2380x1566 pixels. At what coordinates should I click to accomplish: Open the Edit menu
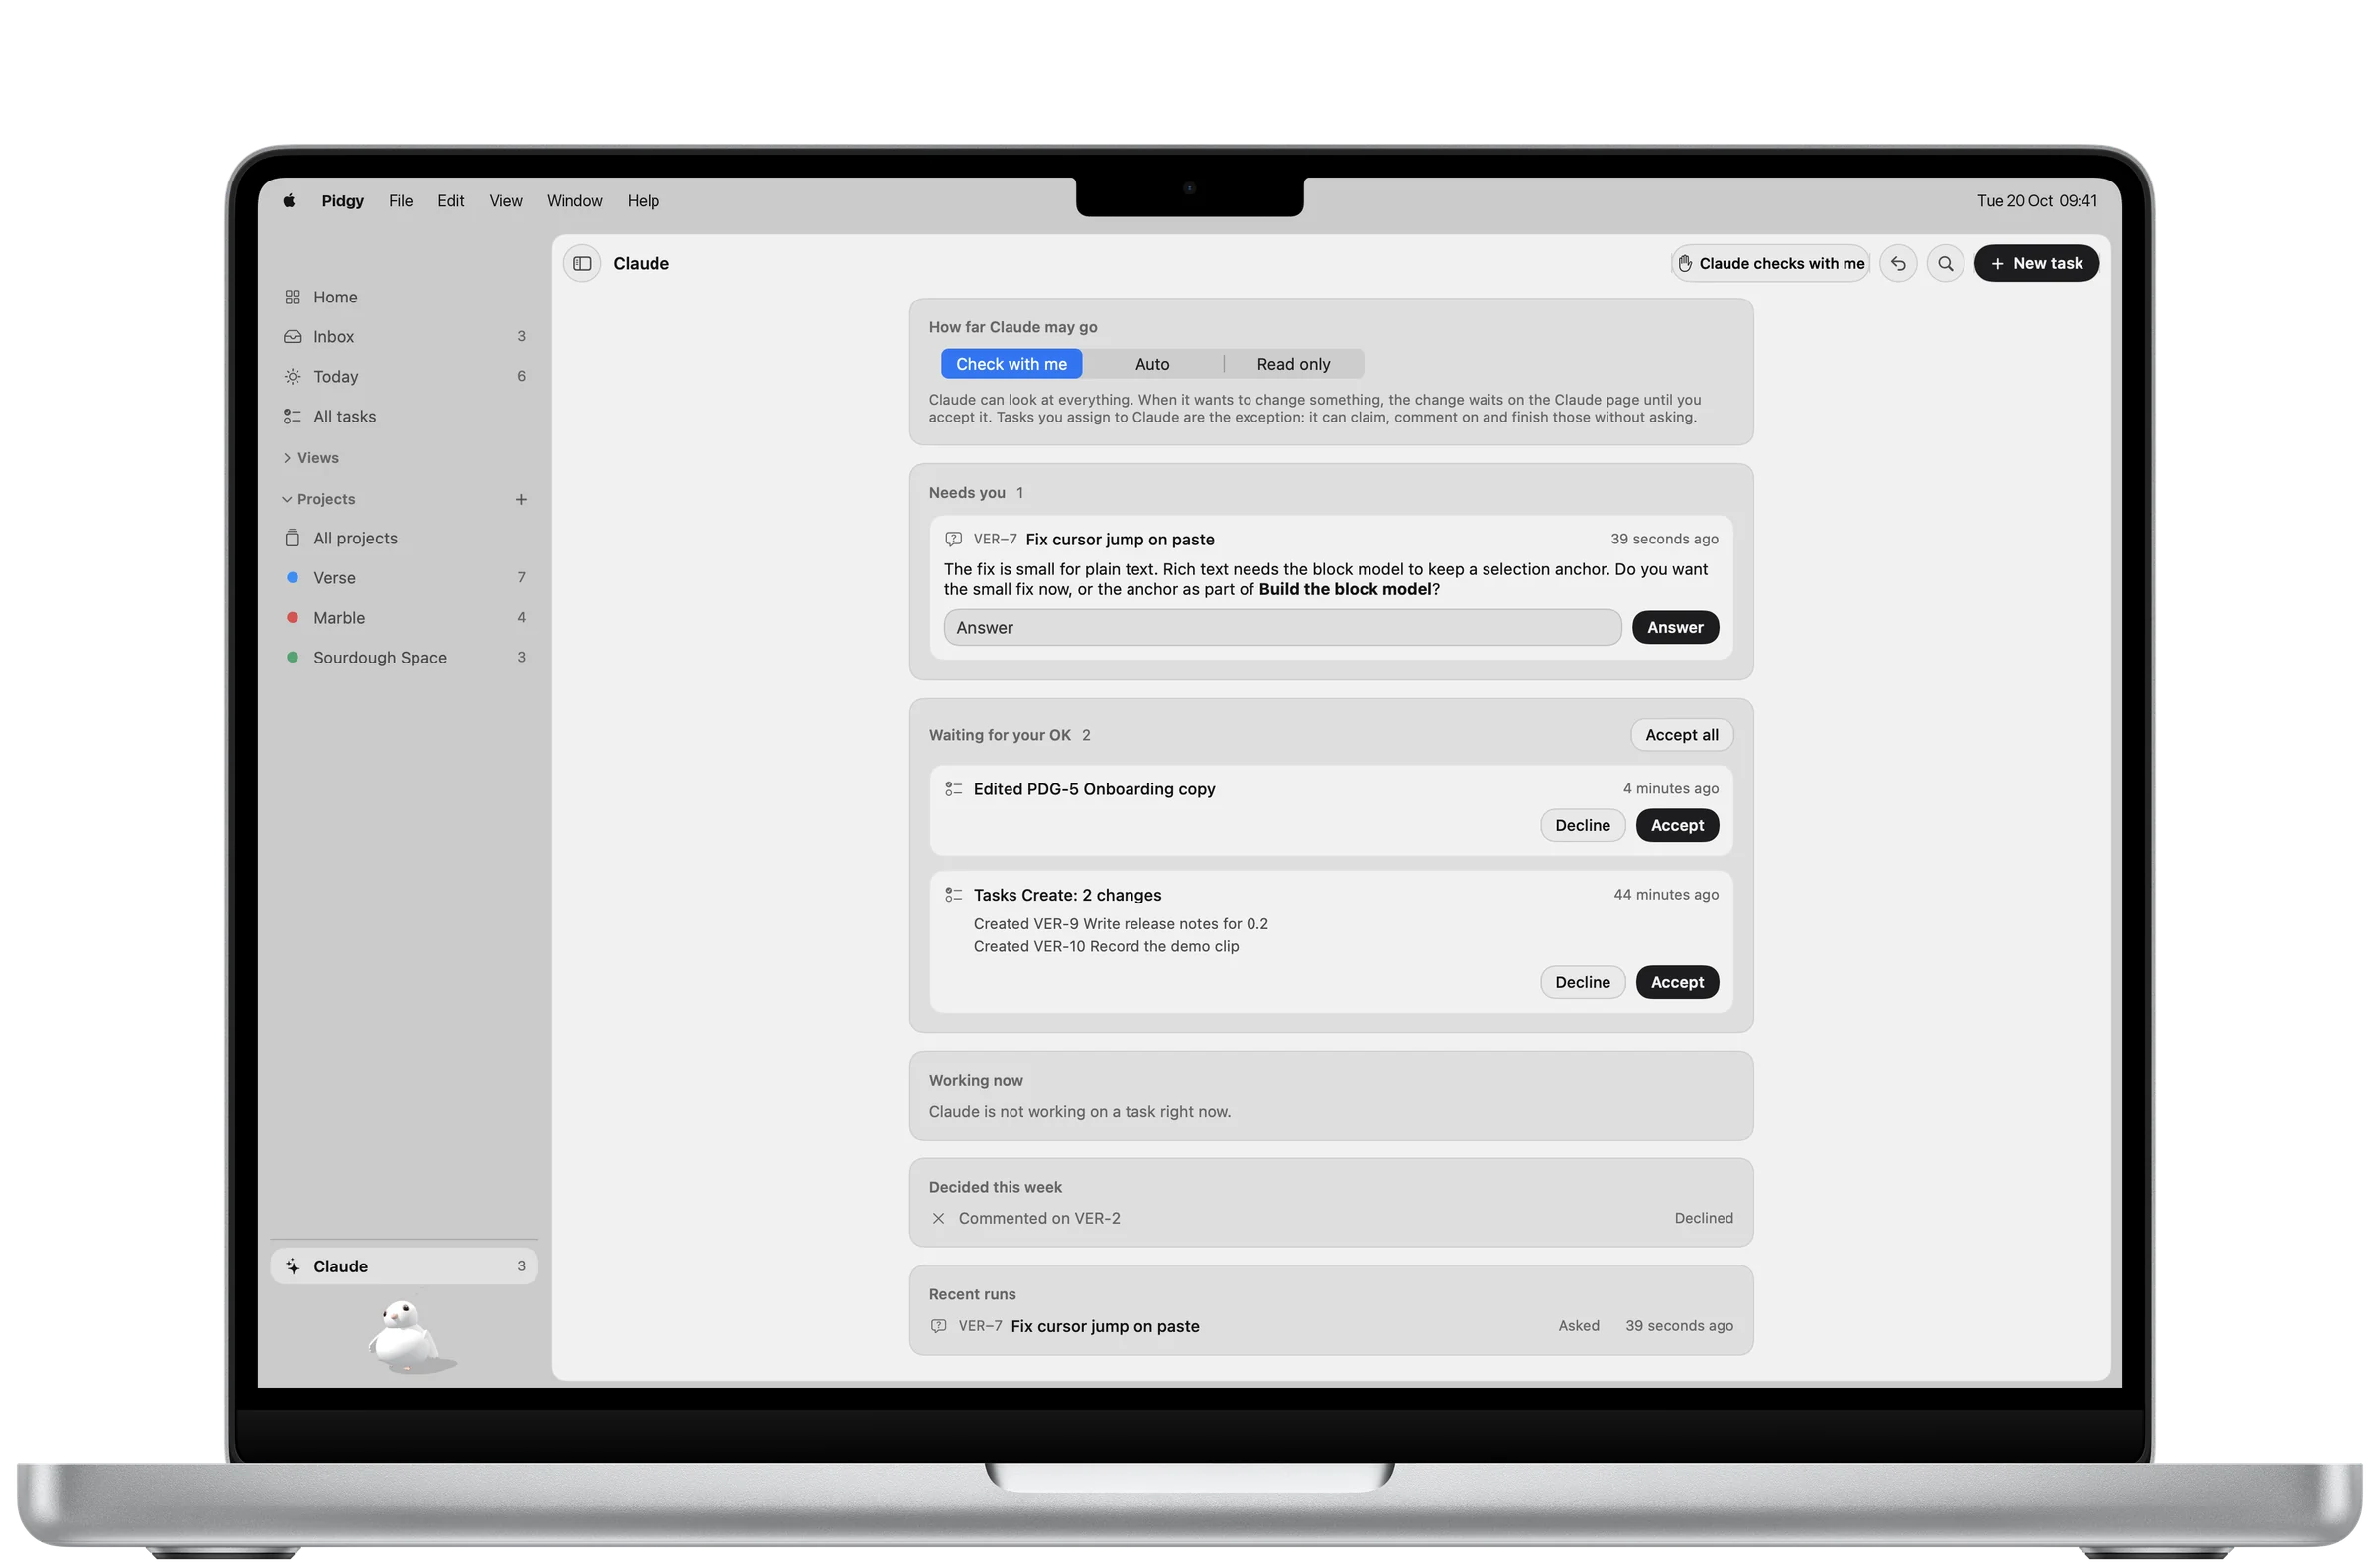pos(450,201)
